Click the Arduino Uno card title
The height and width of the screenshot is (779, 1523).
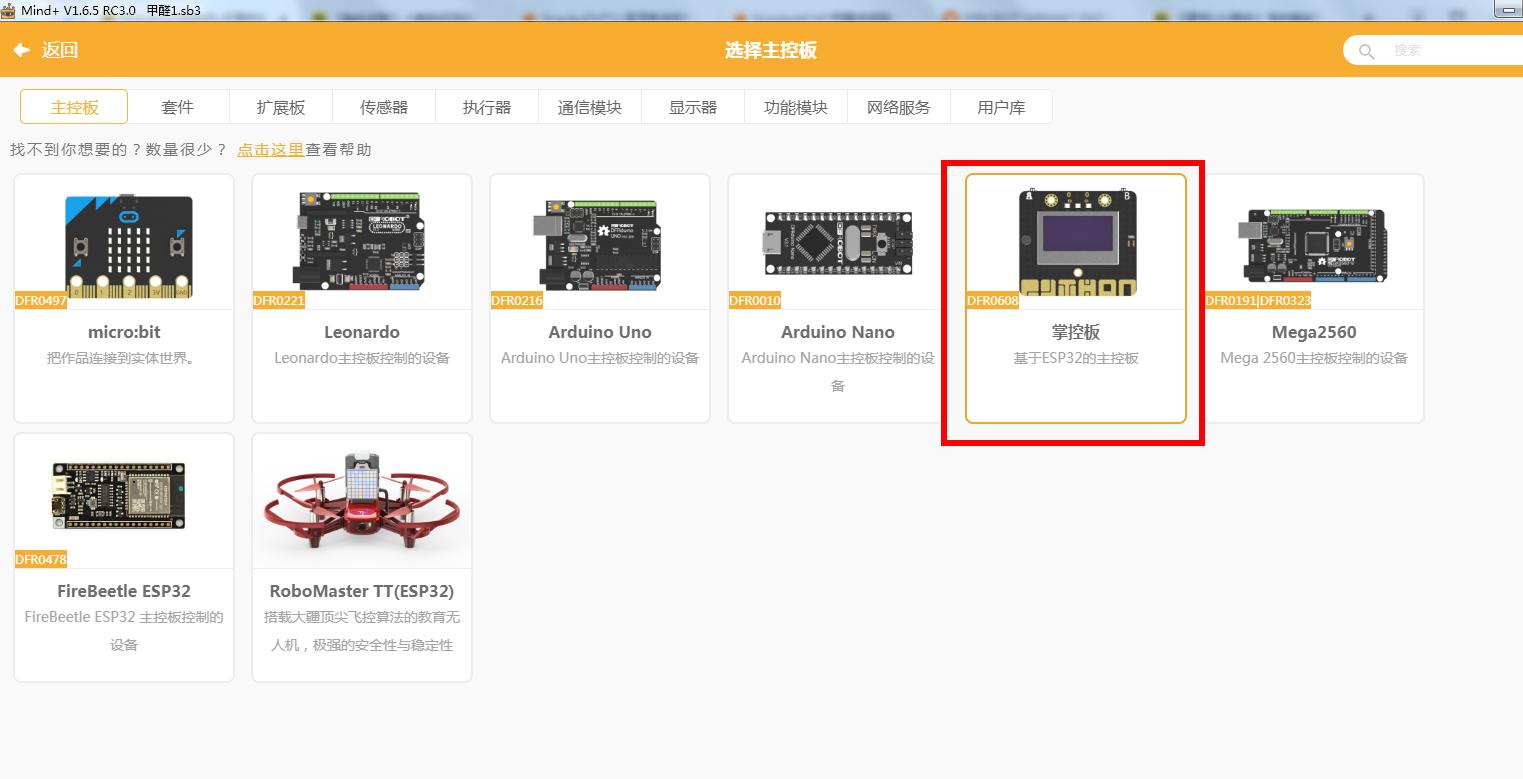coord(600,332)
